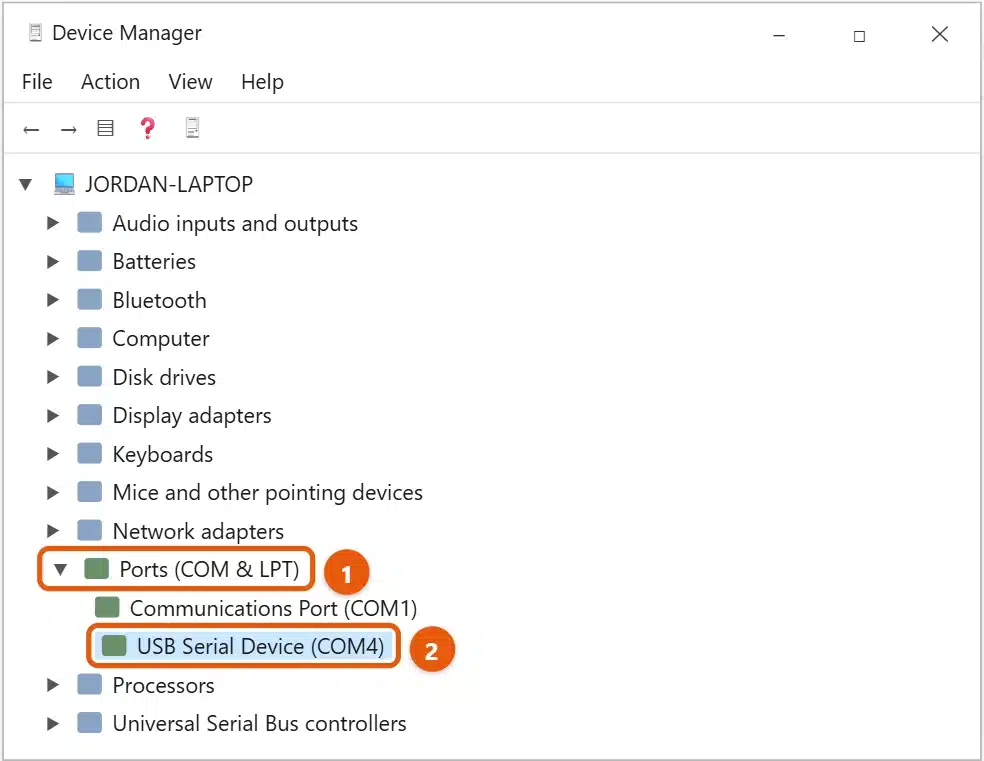This screenshot has width=984, height=761.
Task: Click the Keyboards category icon
Action: pyautogui.click(x=90, y=454)
